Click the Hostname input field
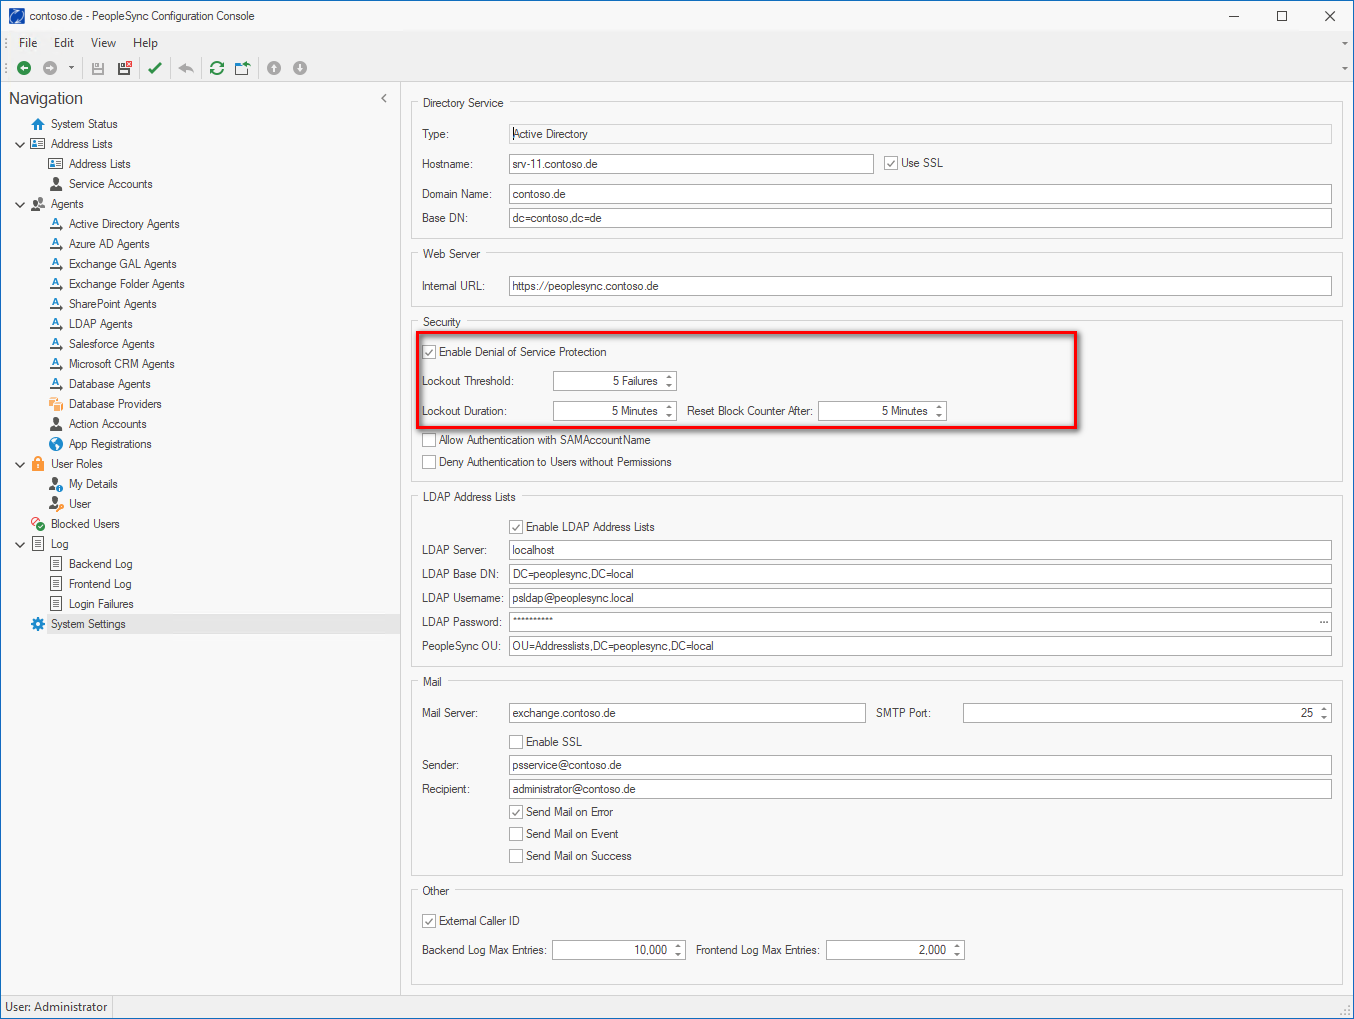Viewport: 1354px width, 1019px height. tap(691, 164)
